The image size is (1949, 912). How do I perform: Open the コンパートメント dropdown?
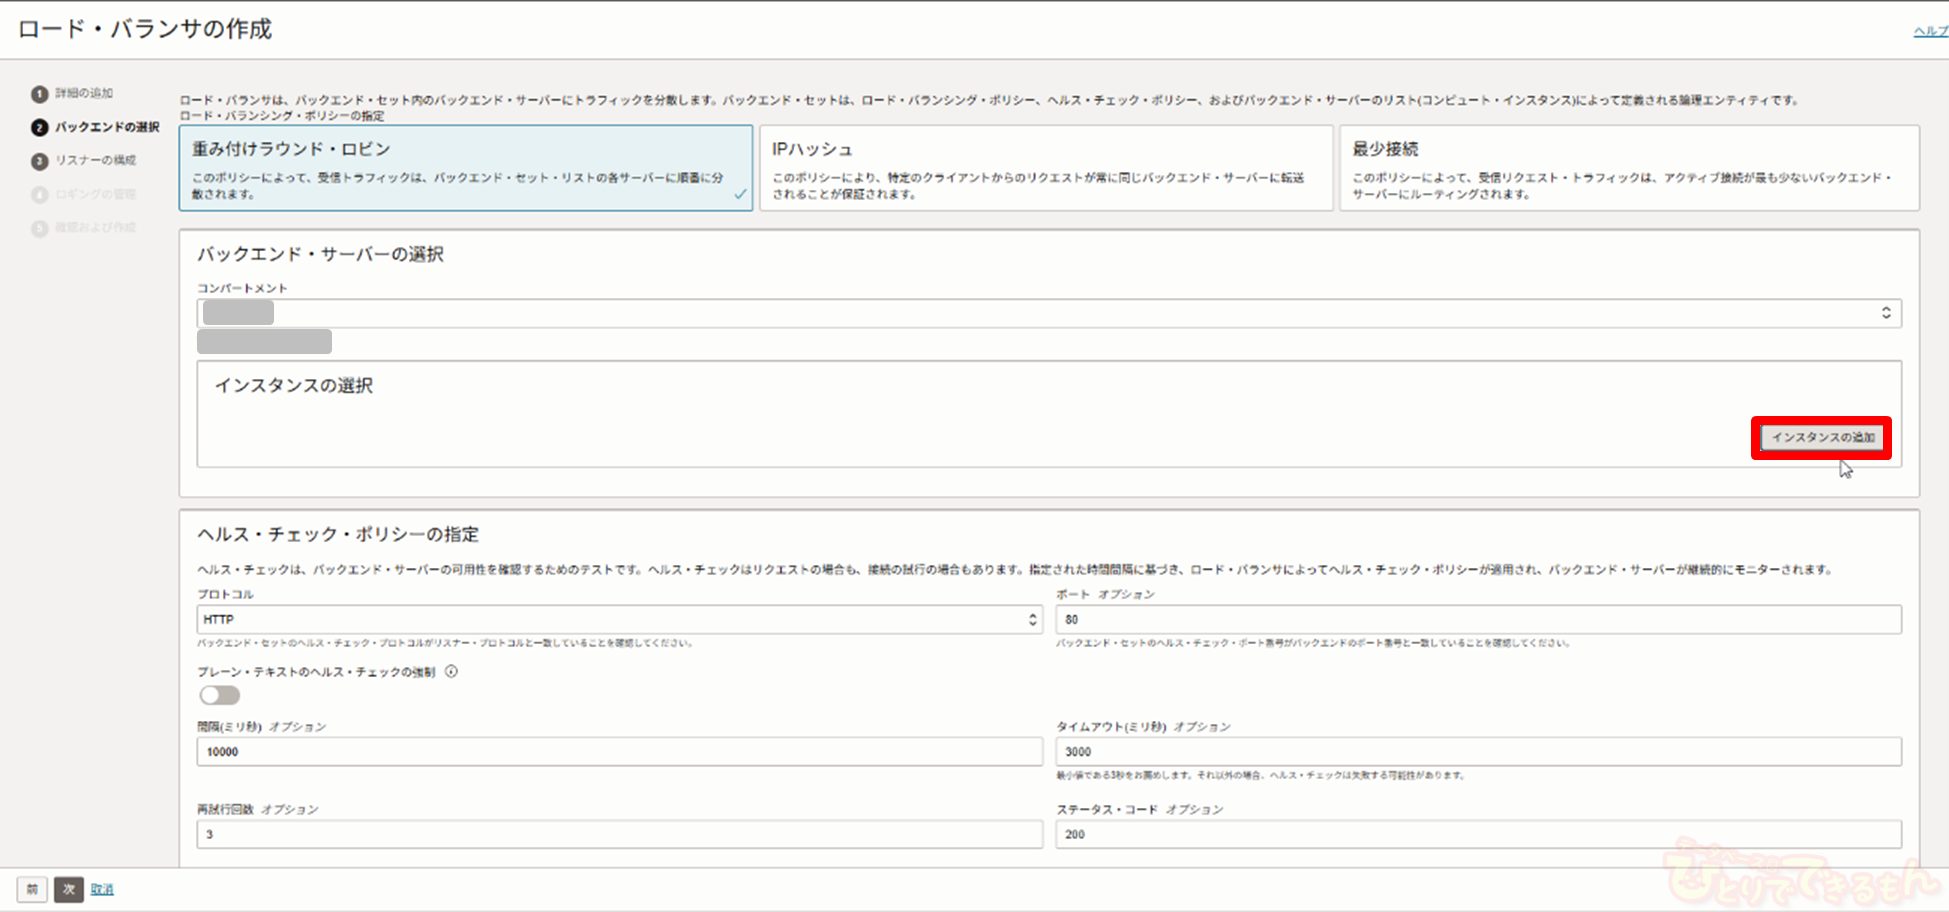1048,313
